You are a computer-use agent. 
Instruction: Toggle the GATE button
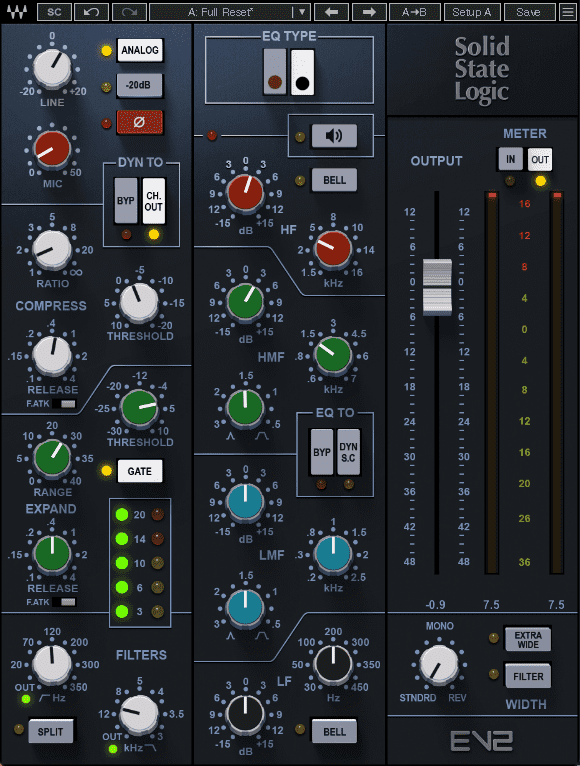[140, 471]
